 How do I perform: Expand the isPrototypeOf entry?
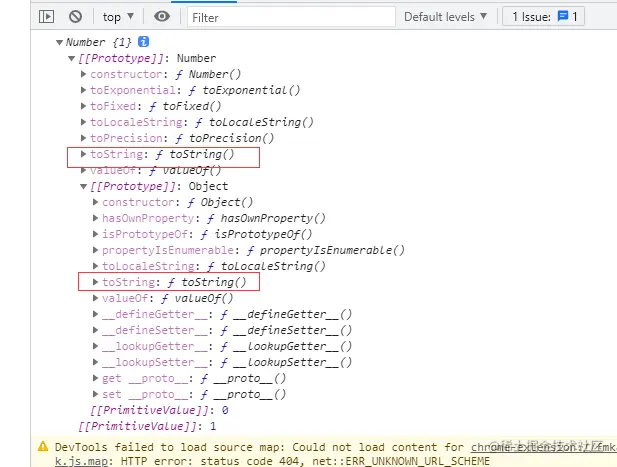point(95,234)
